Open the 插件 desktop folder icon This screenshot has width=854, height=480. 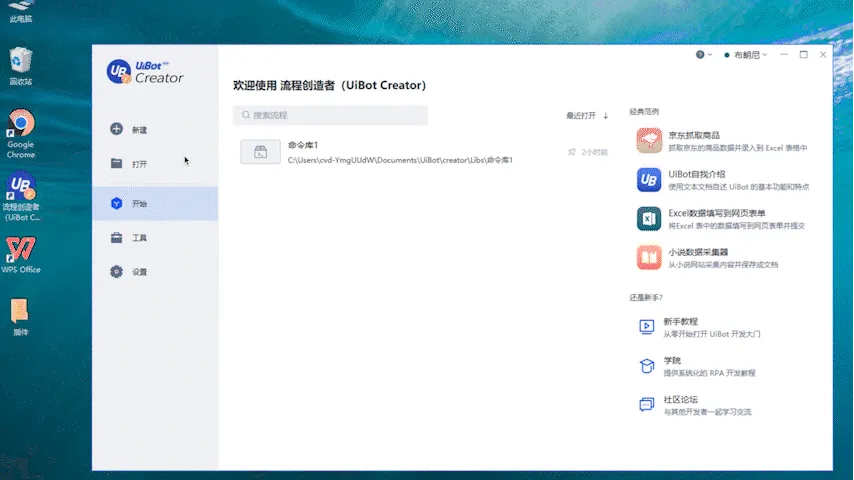pos(20,317)
